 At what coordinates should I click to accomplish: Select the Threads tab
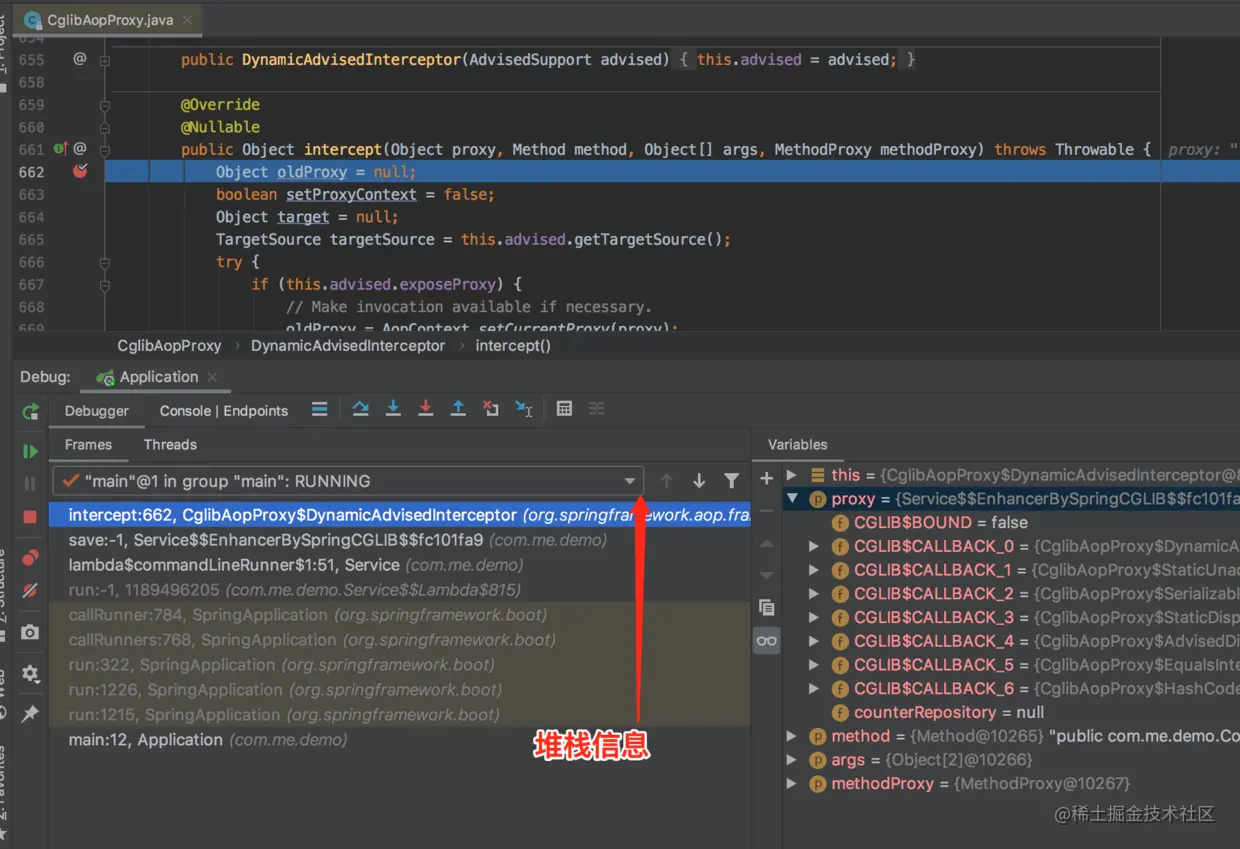click(x=169, y=444)
